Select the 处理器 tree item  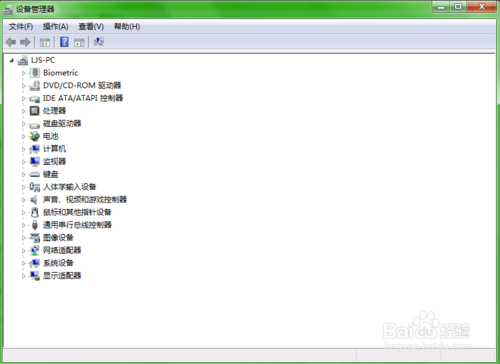coord(54,111)
